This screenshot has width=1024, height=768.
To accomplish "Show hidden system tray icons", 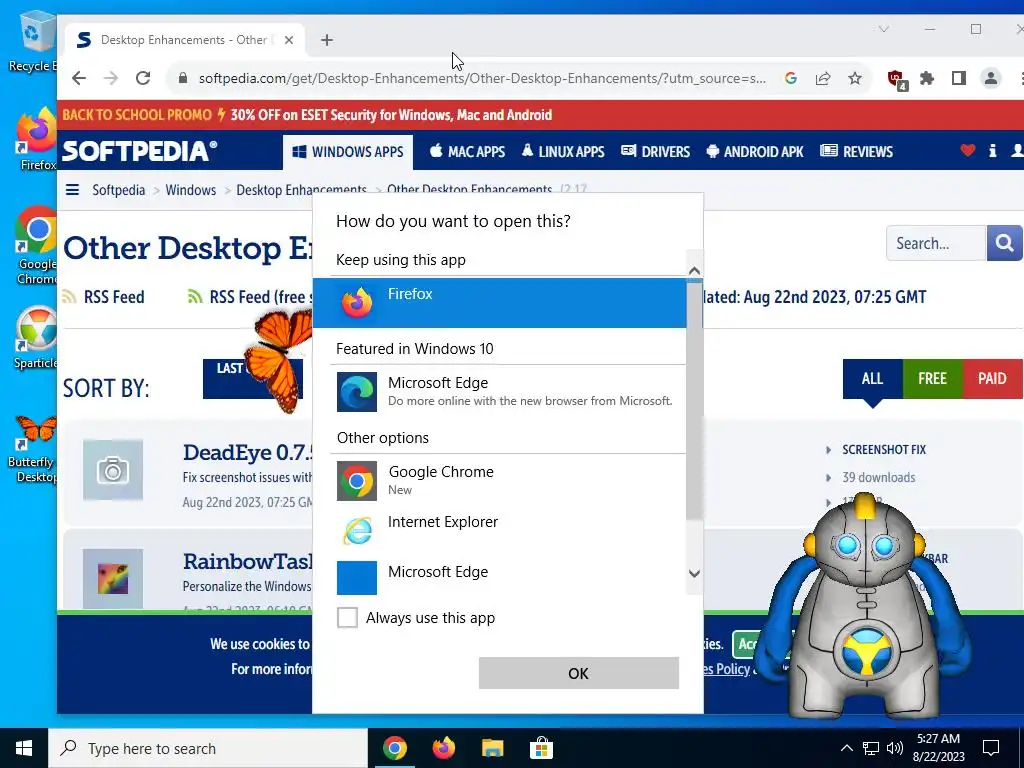I will point(846,748).
